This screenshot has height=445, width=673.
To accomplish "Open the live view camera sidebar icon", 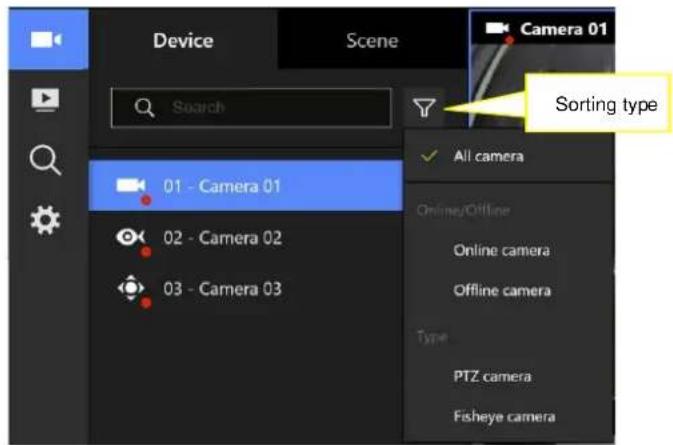I will tap(47, 40).
